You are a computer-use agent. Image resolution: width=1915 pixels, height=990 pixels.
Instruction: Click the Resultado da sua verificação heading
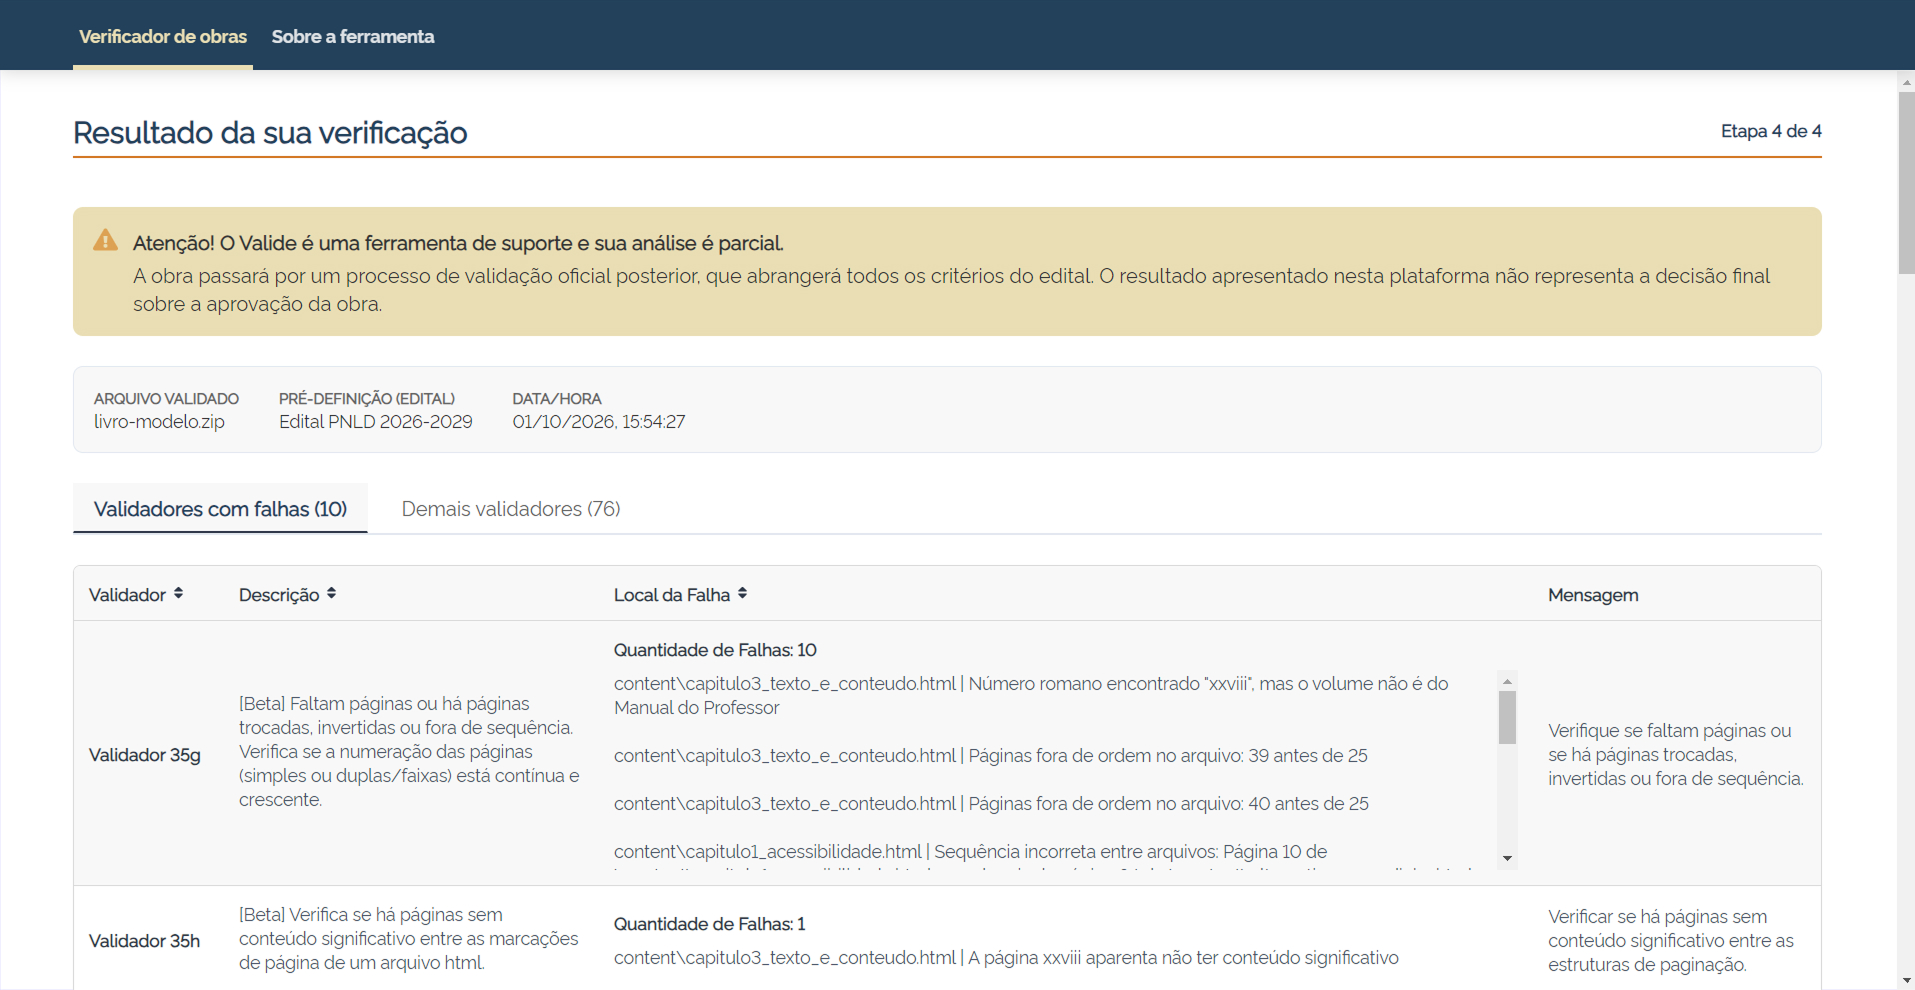tap(270, 133)
